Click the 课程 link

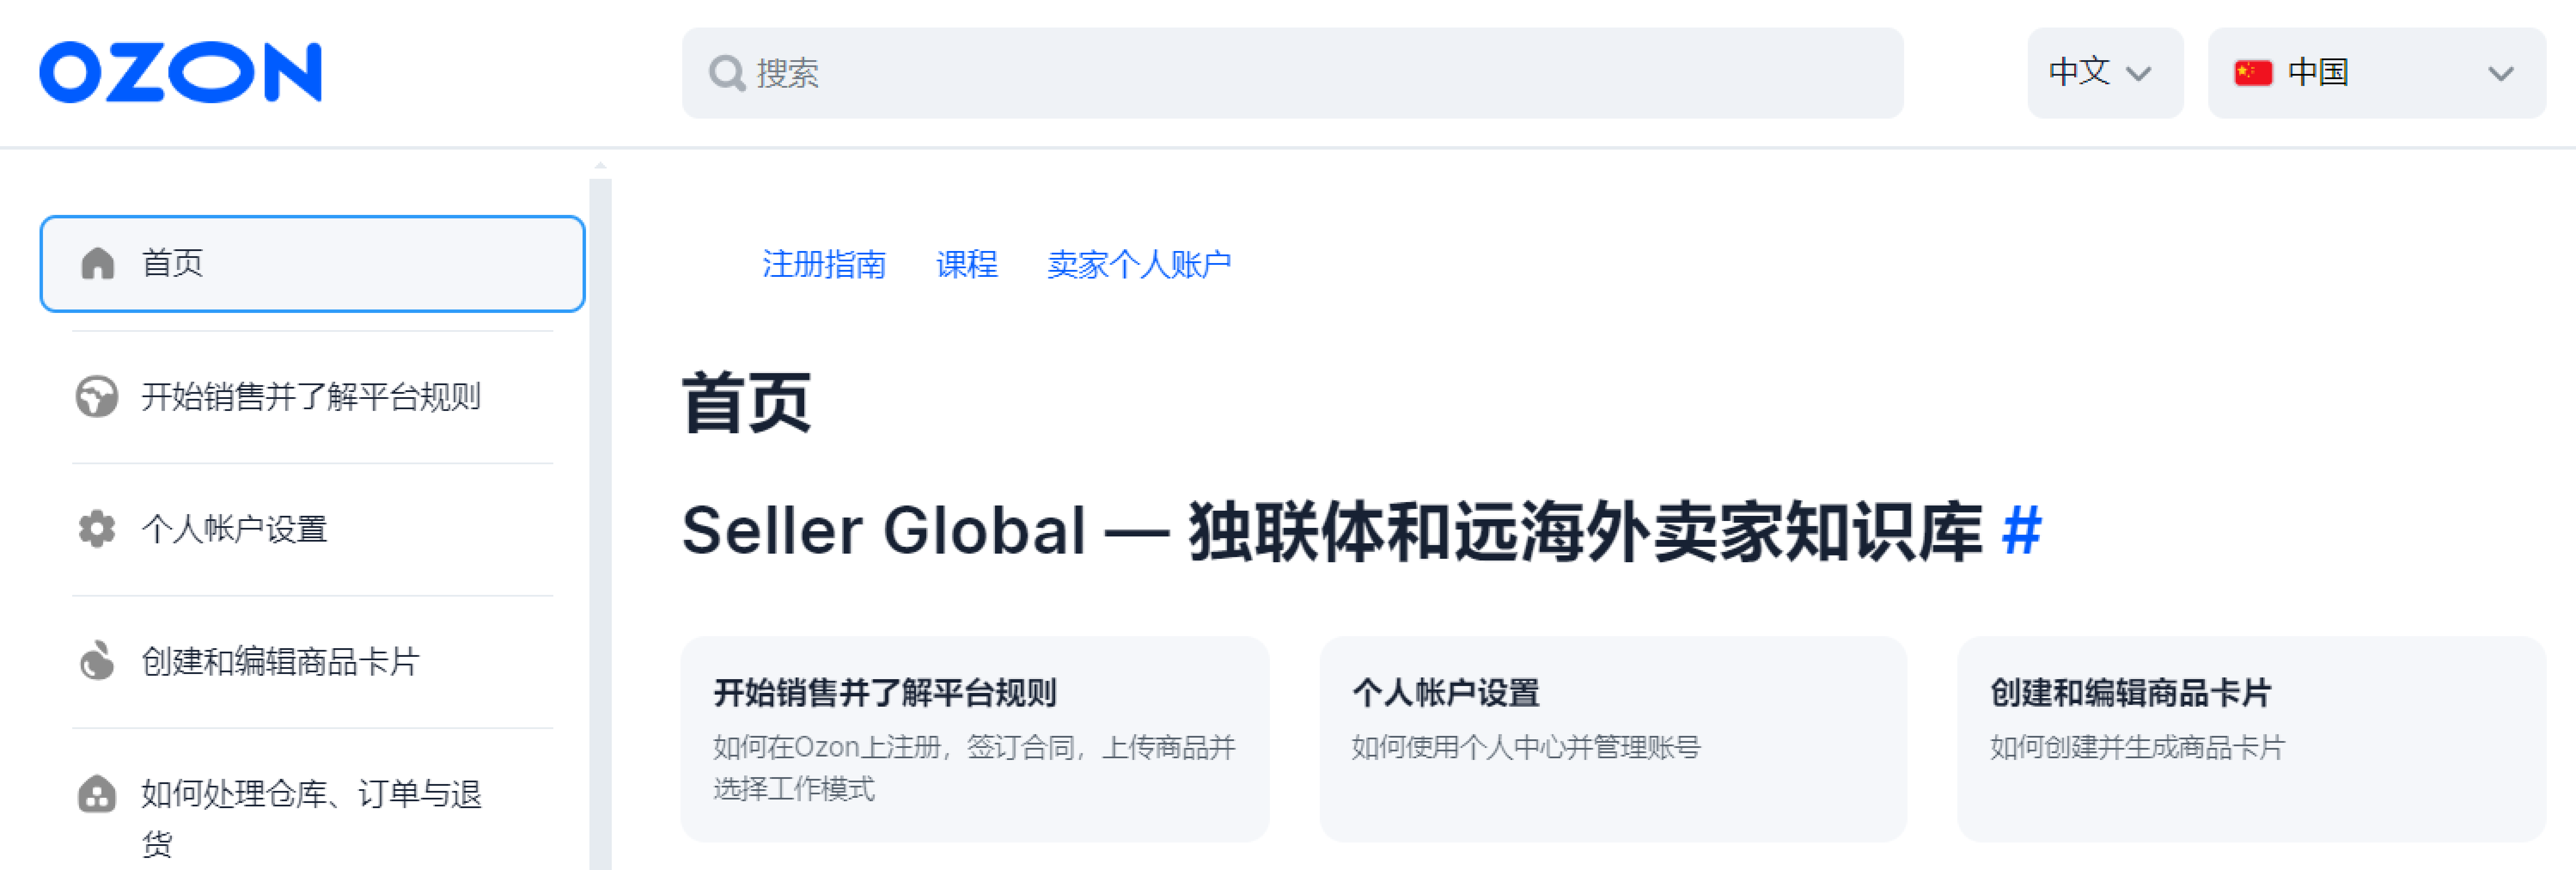tap(966, 263)
